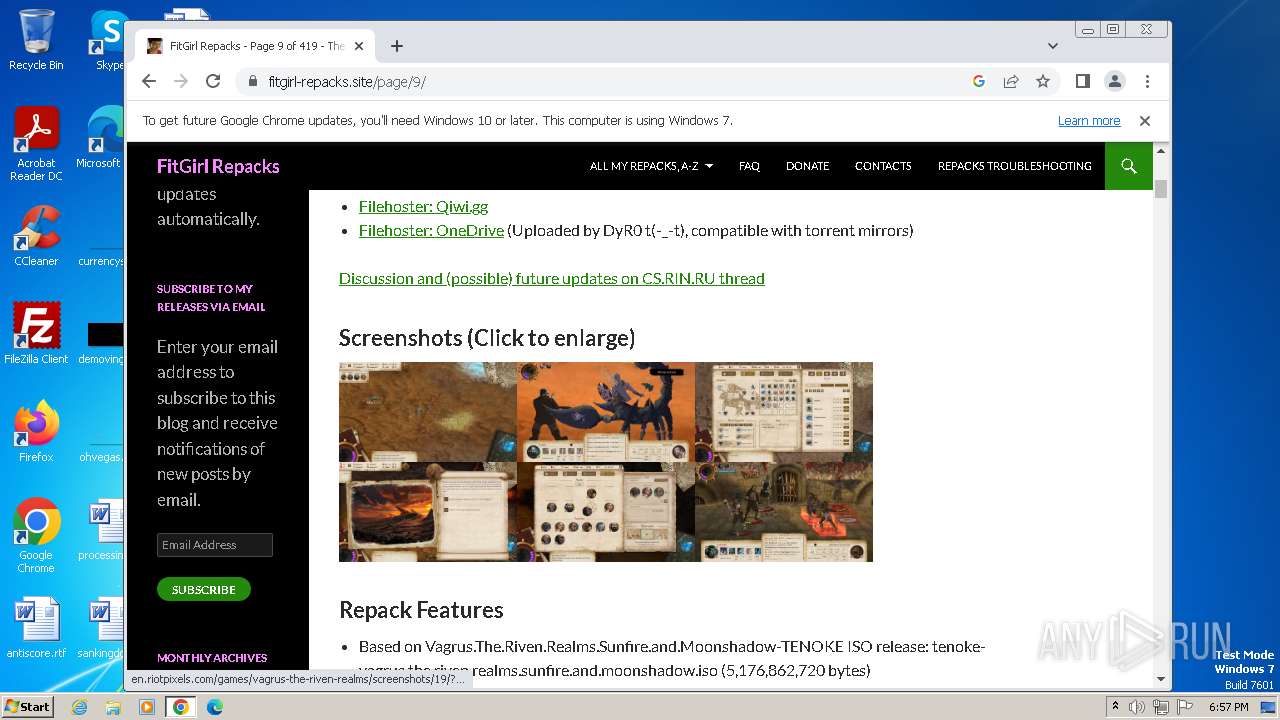Enlarge the top-middle scorpion battle screenshot
This screenshot has width=1280, height=720.
[x=606, y=412]
